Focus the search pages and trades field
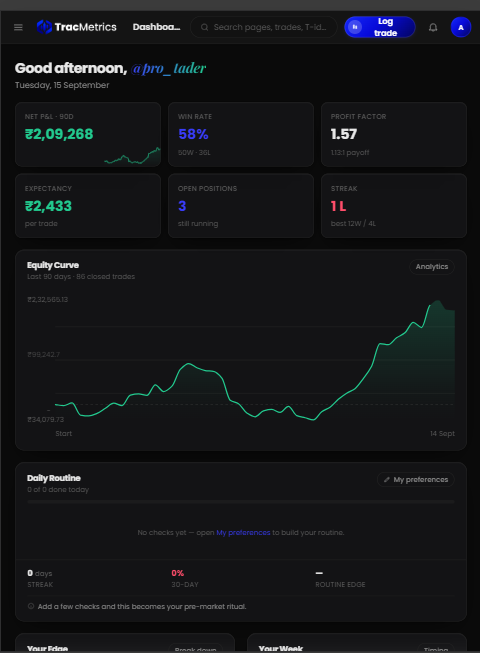 (264, 27)
